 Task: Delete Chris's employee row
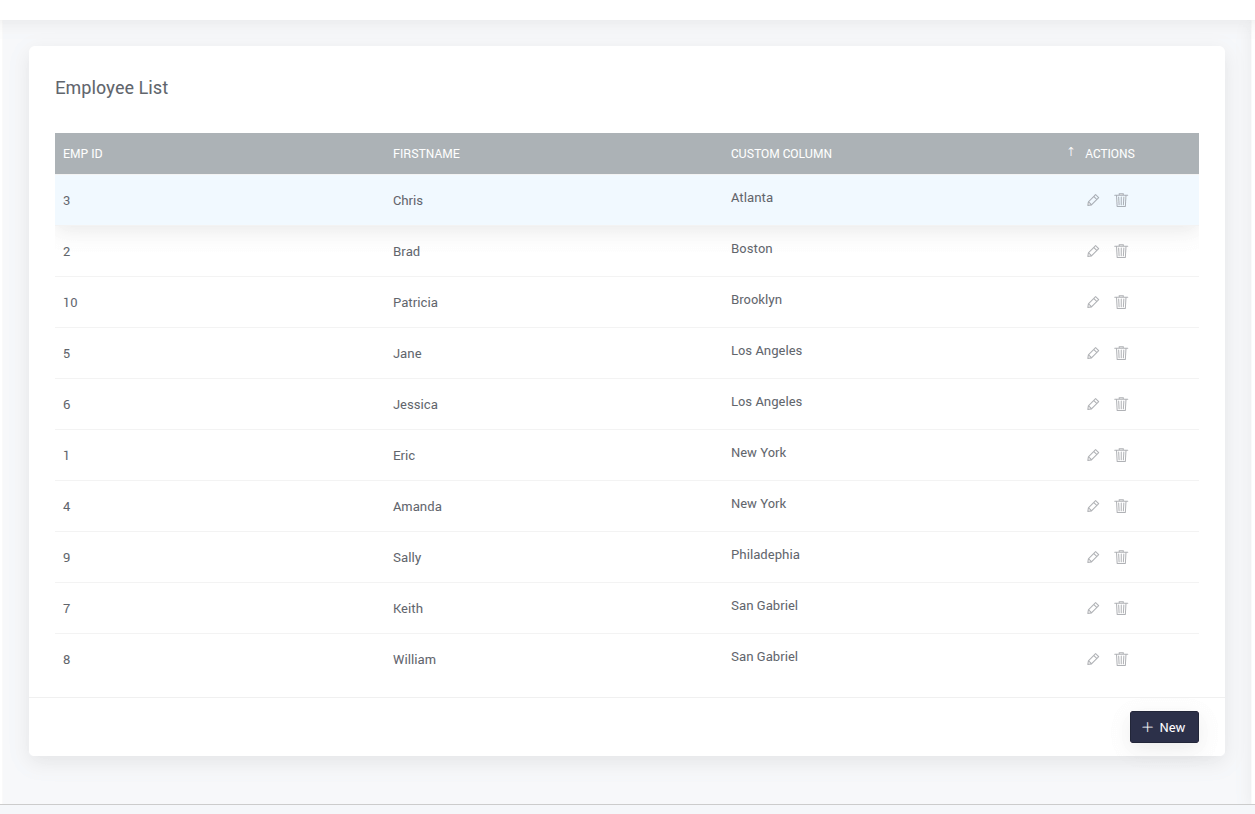1121,200
